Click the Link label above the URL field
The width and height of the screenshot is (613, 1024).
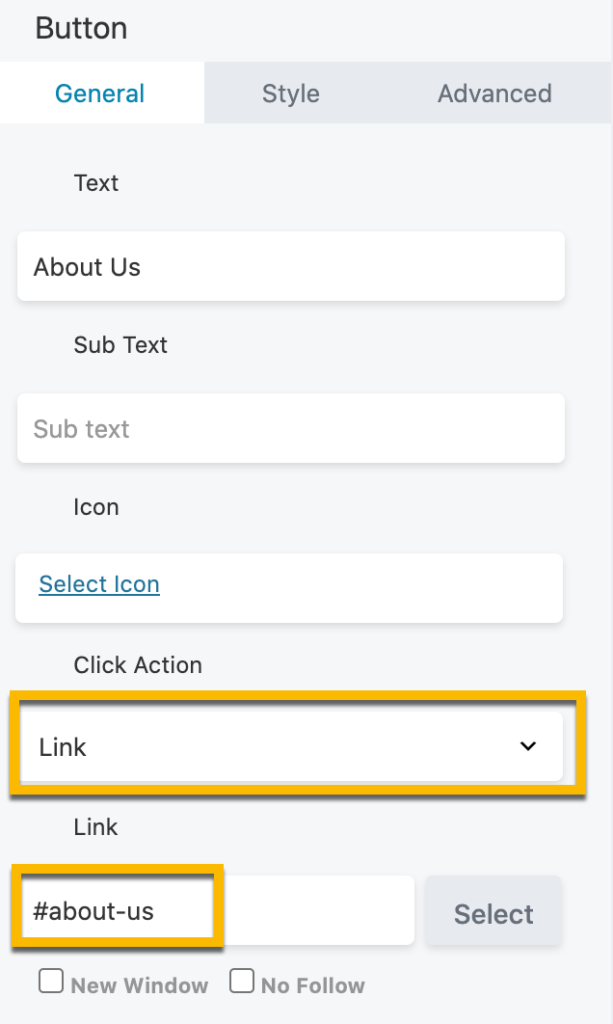(x=96, y=827)
